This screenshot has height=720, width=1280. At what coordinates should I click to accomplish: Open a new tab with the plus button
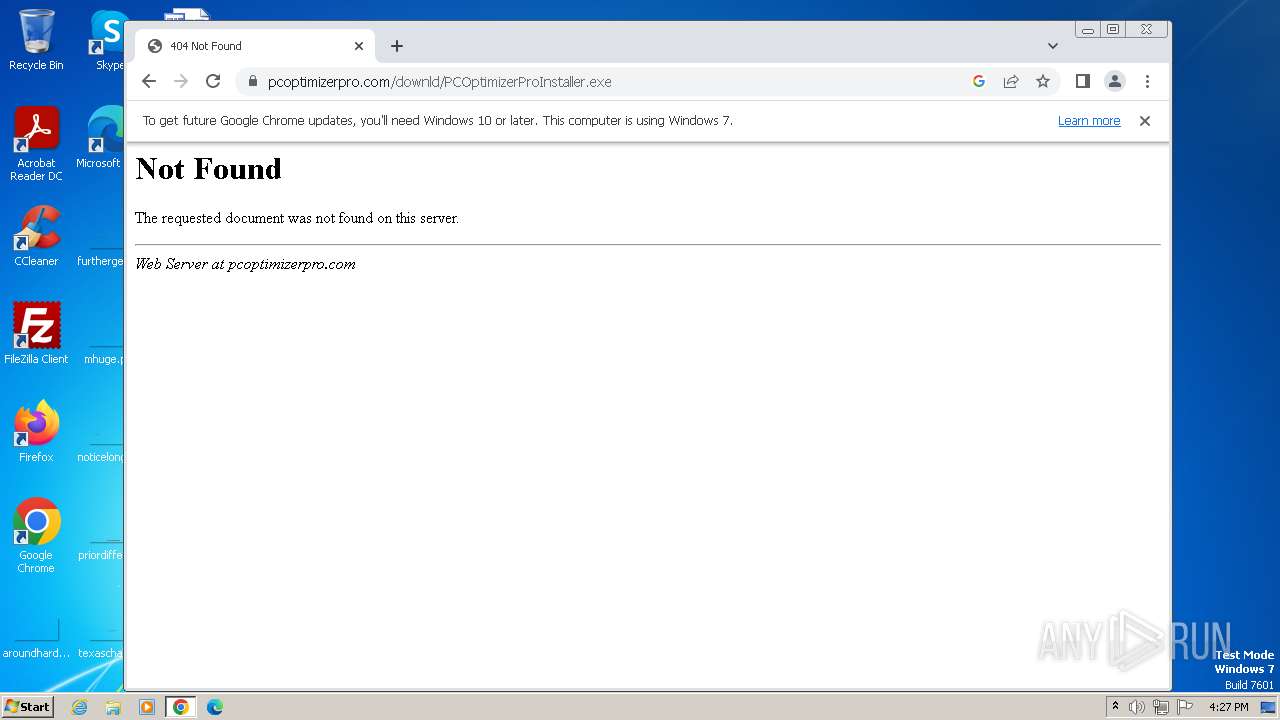(397, 46)
